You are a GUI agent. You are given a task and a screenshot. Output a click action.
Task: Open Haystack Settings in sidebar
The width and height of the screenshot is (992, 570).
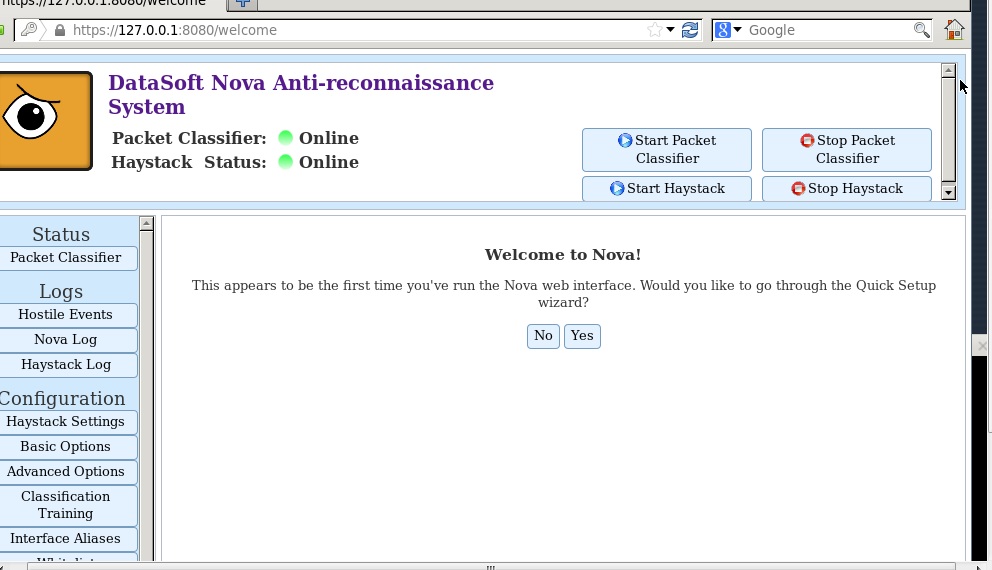66,421
